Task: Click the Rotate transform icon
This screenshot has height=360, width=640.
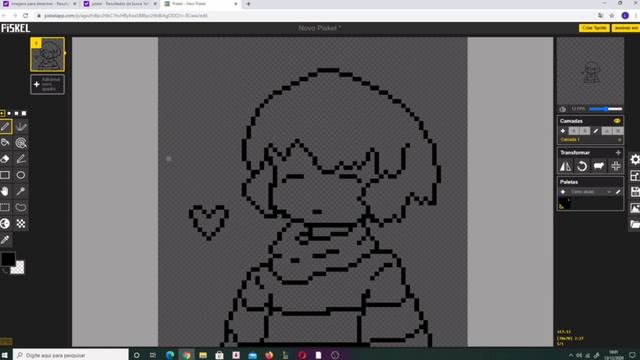Action: coord(582,166)
